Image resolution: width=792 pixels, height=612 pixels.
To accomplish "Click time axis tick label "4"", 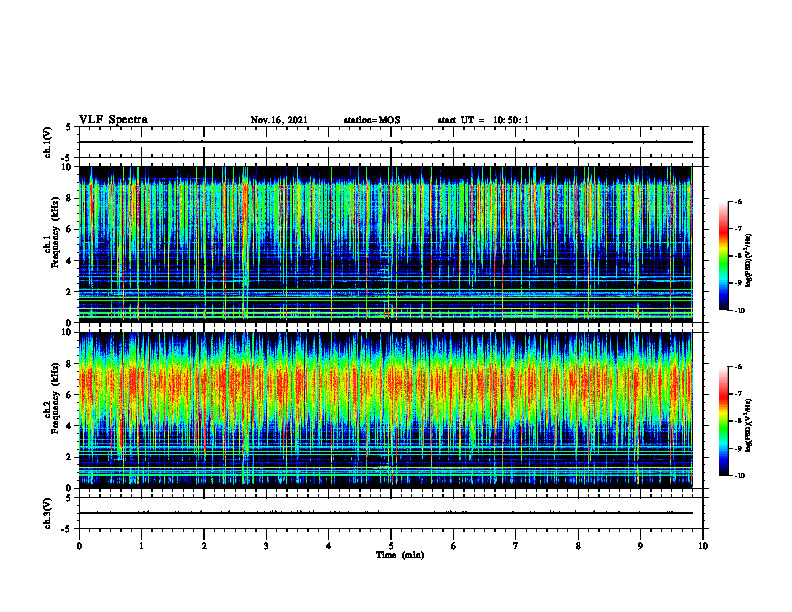I will click(329, 546).
